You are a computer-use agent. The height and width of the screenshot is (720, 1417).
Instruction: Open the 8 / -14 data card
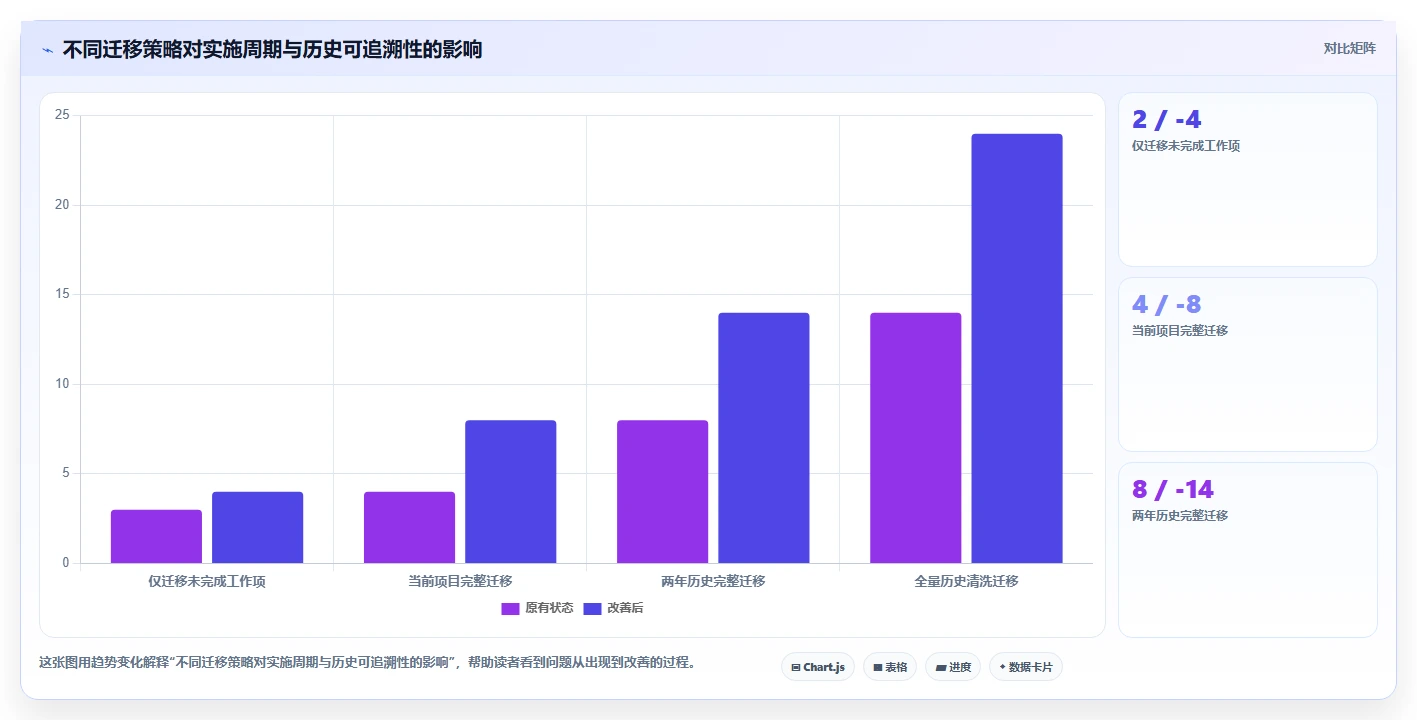(x=1247, y=550)
